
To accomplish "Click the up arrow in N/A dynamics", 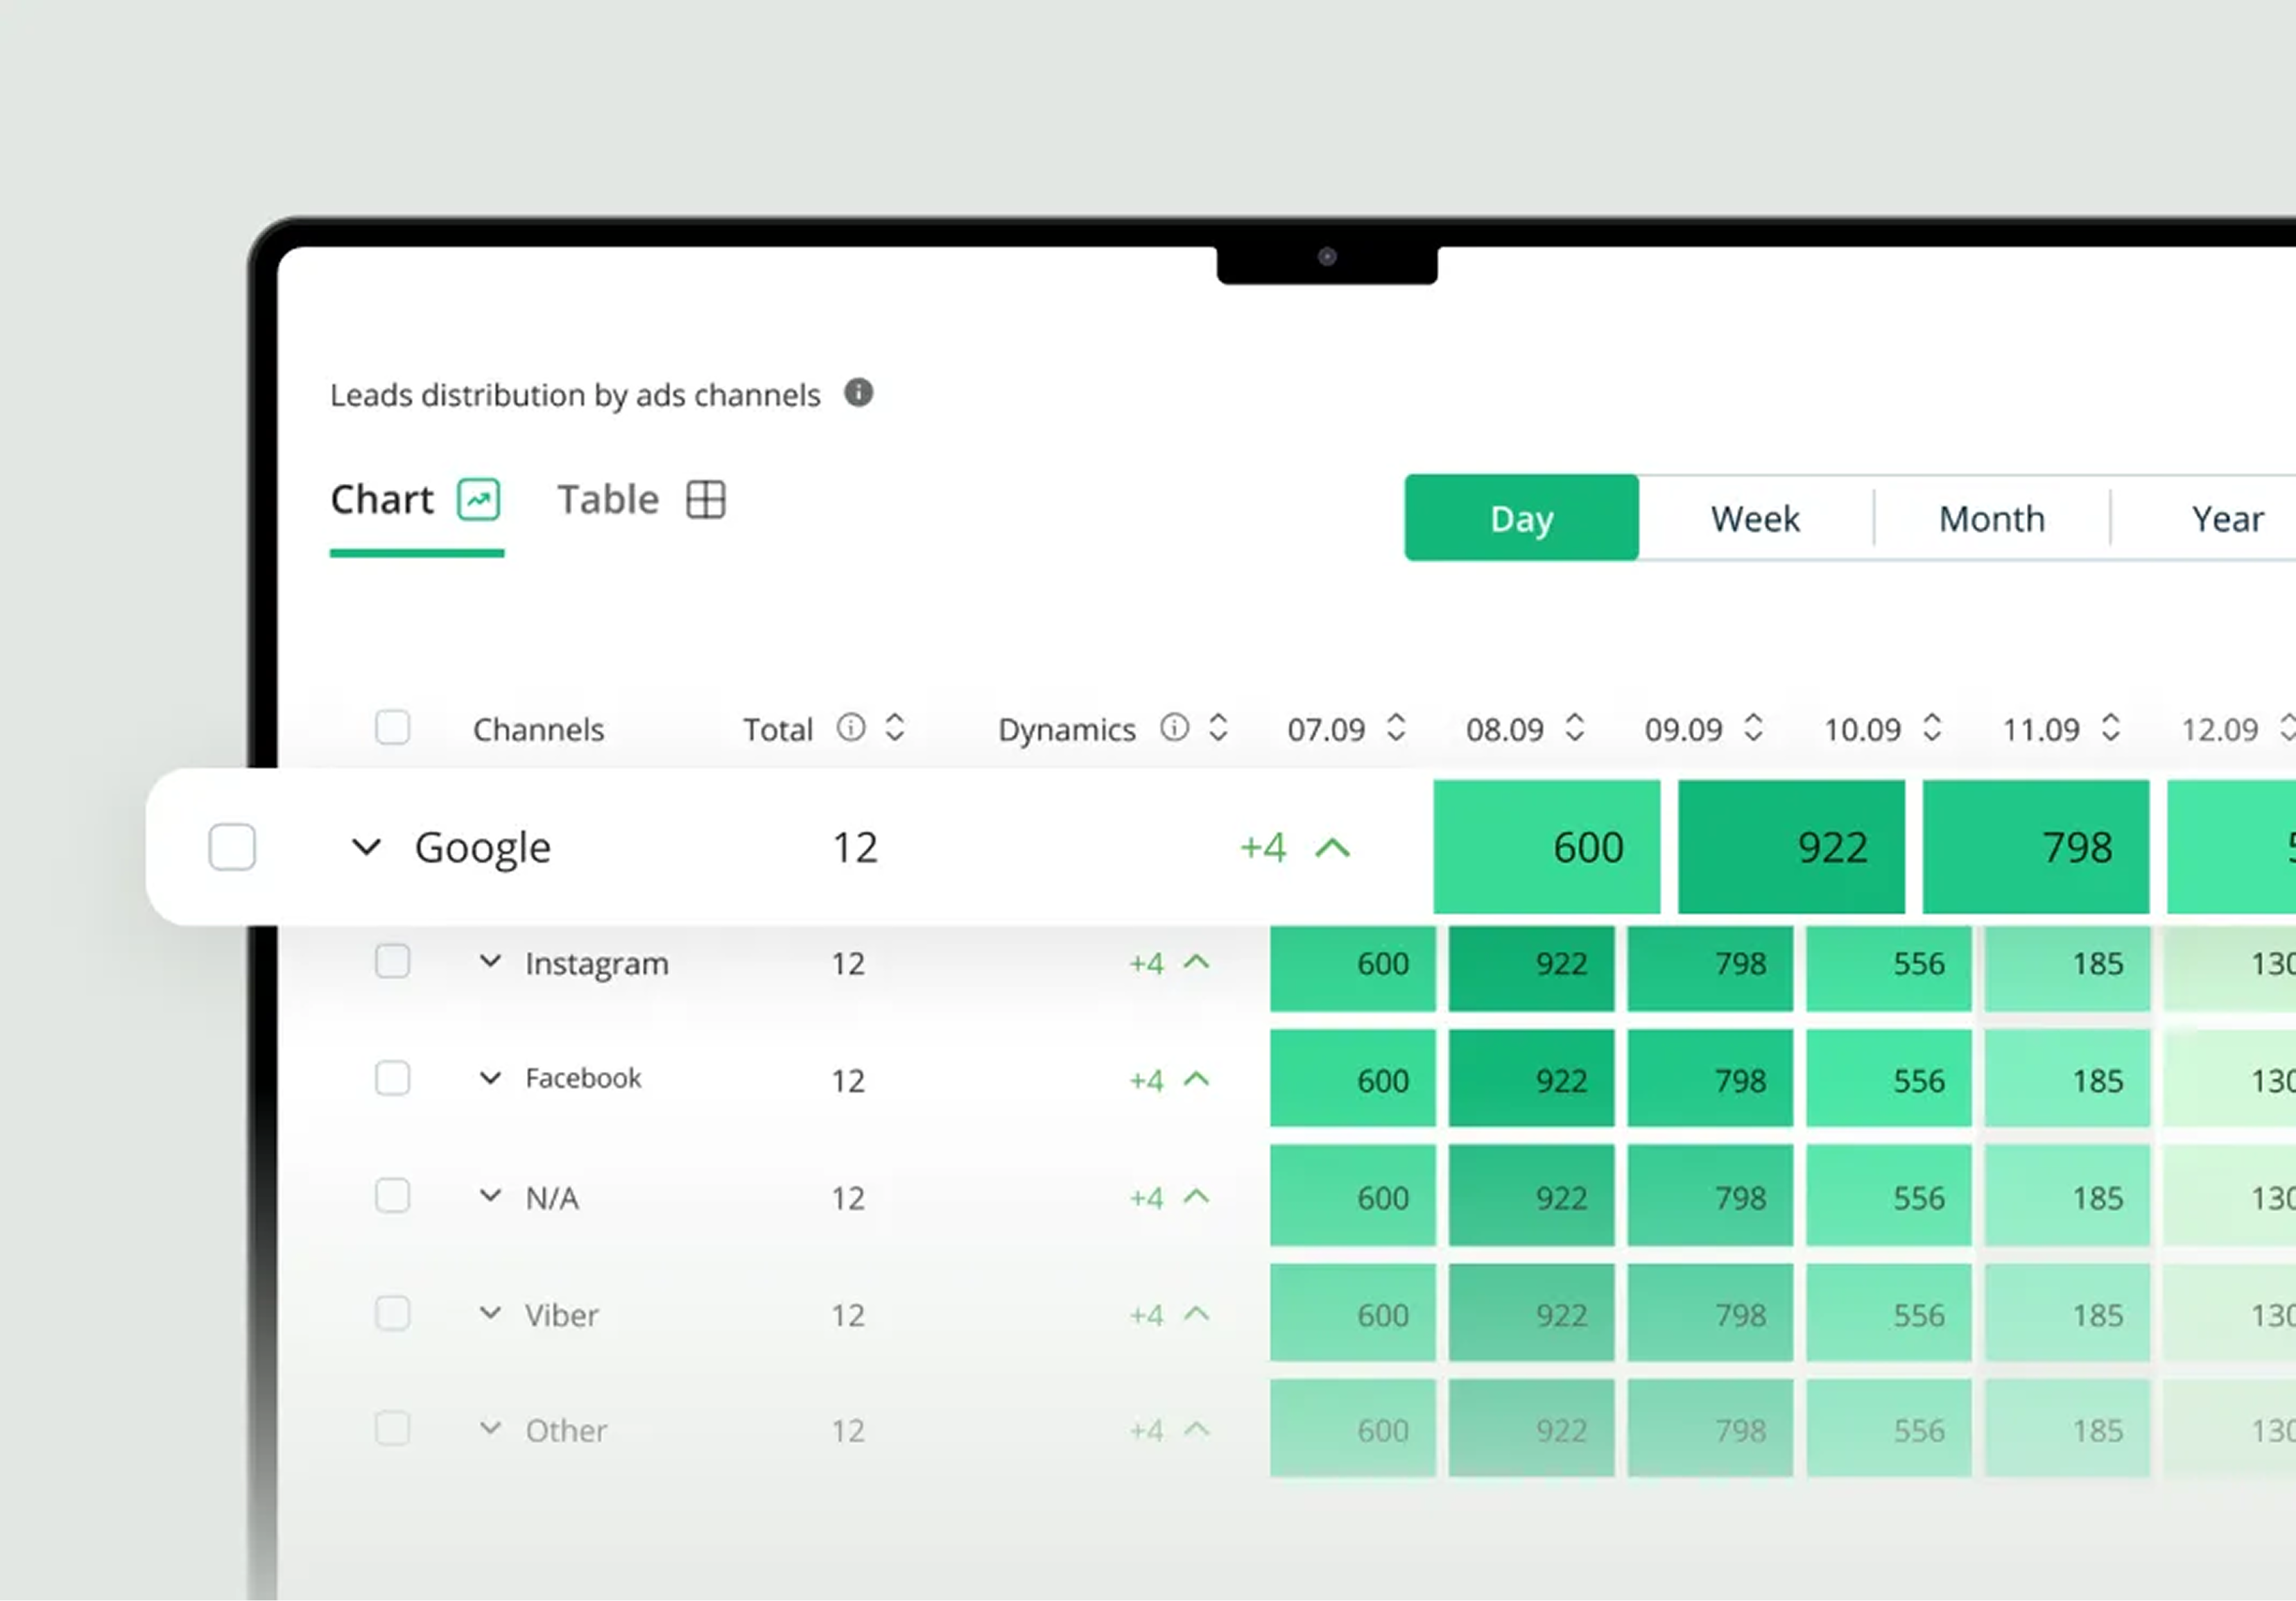I will coord(1197,1196).
